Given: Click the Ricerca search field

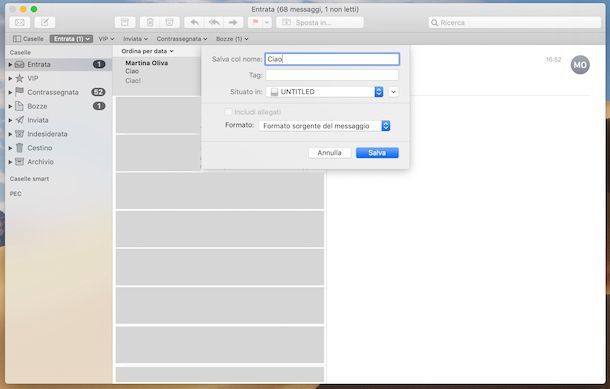Looking at the screenshot, I should click(514, 23).
